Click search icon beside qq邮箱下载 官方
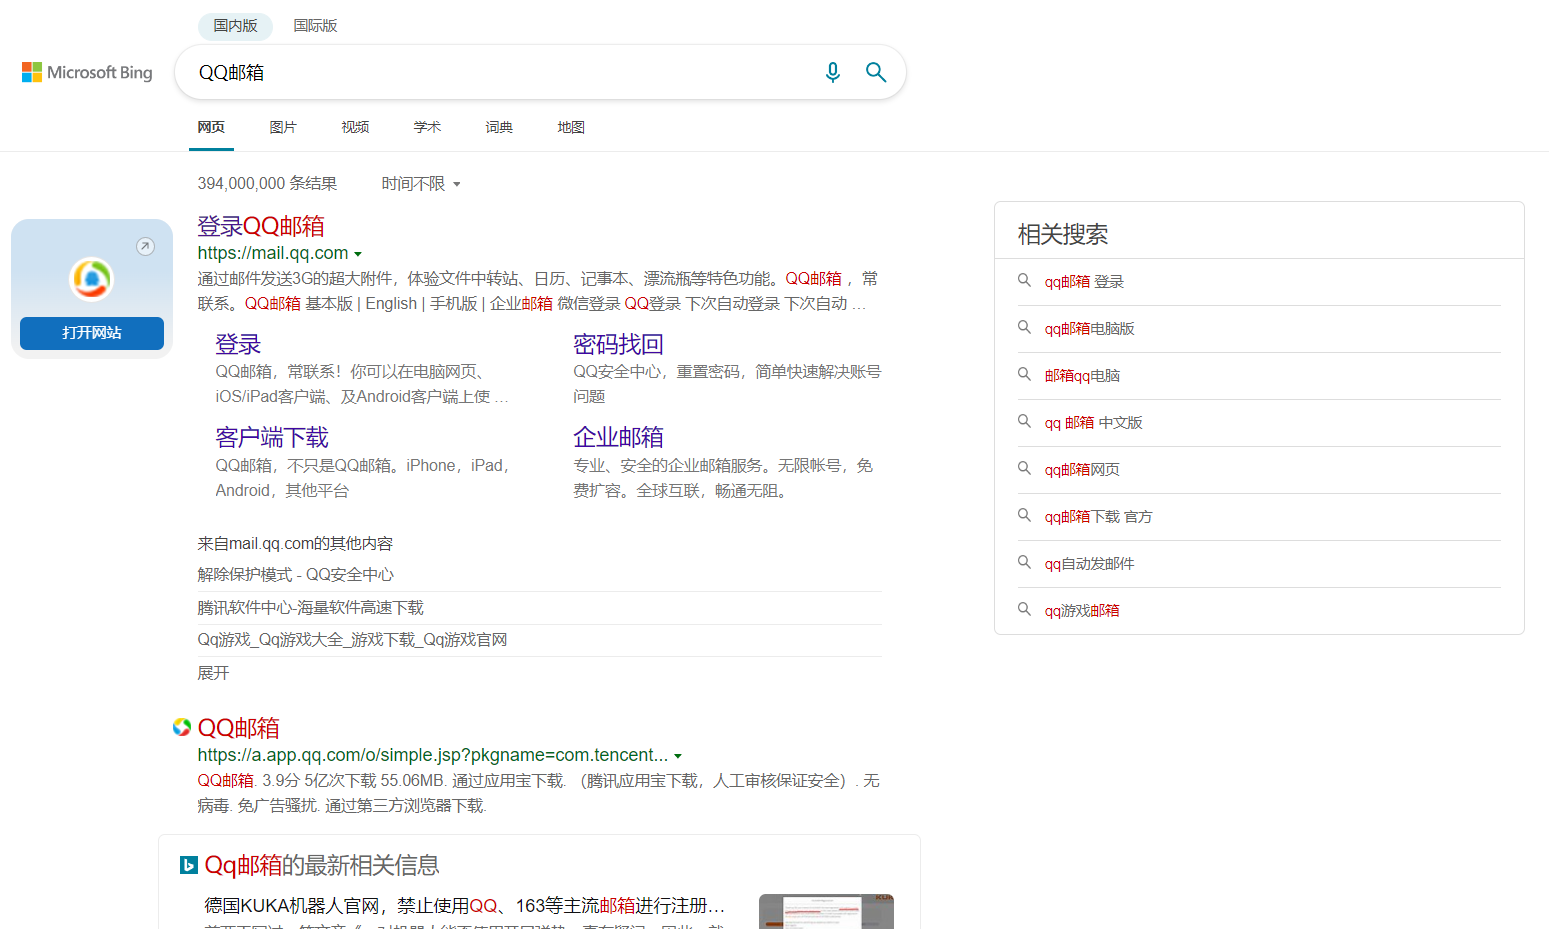Image resolution: width=1549 pixels, height=929 pixels. (x=1024, y=516)
